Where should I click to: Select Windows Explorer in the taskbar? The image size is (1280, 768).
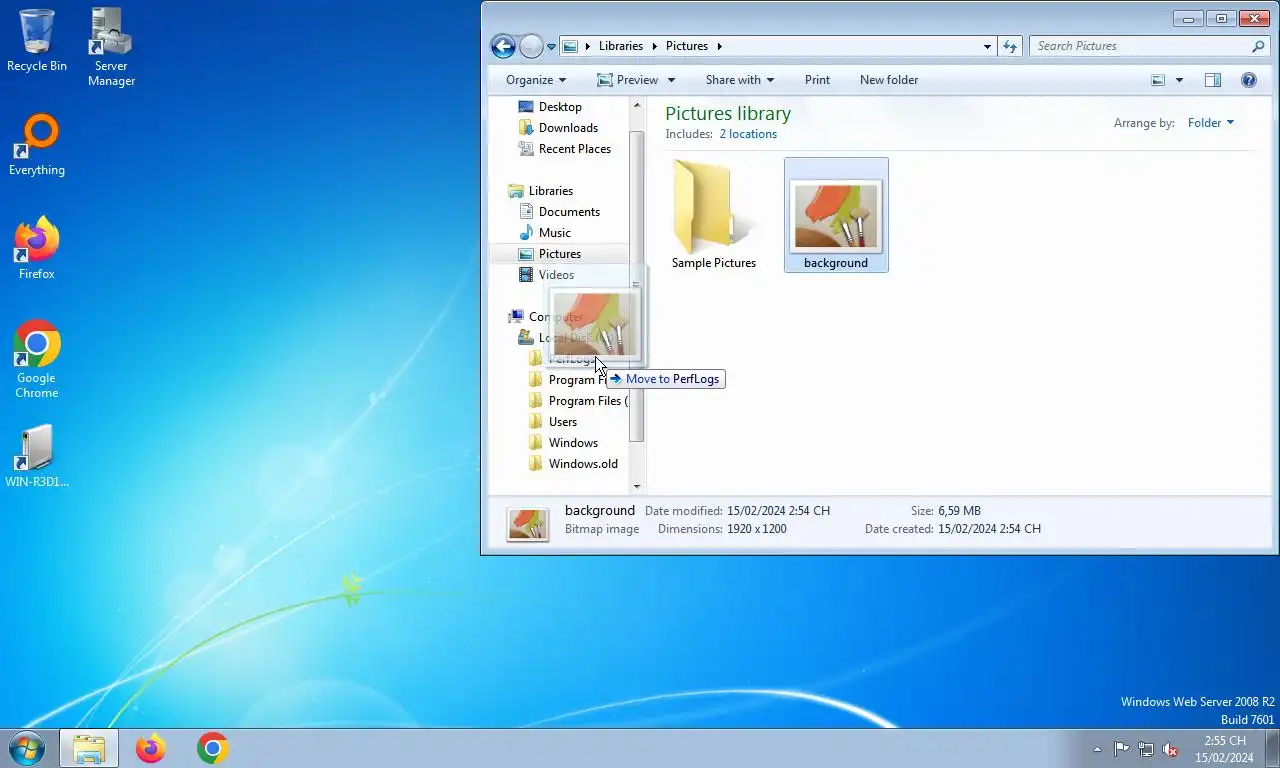click(x=89, y=748)
